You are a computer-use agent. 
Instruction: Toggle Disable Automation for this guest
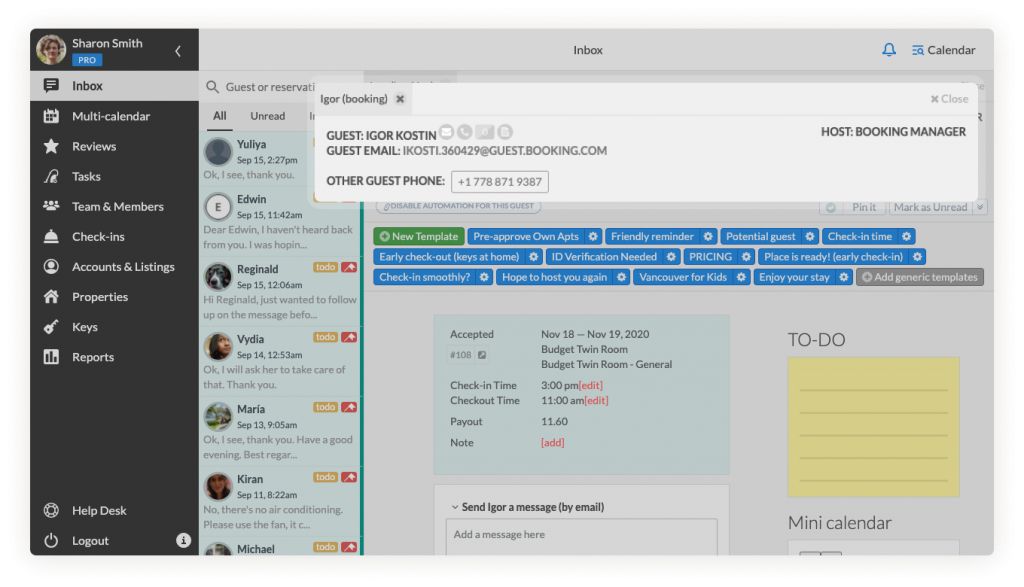(x=458, y=207)
